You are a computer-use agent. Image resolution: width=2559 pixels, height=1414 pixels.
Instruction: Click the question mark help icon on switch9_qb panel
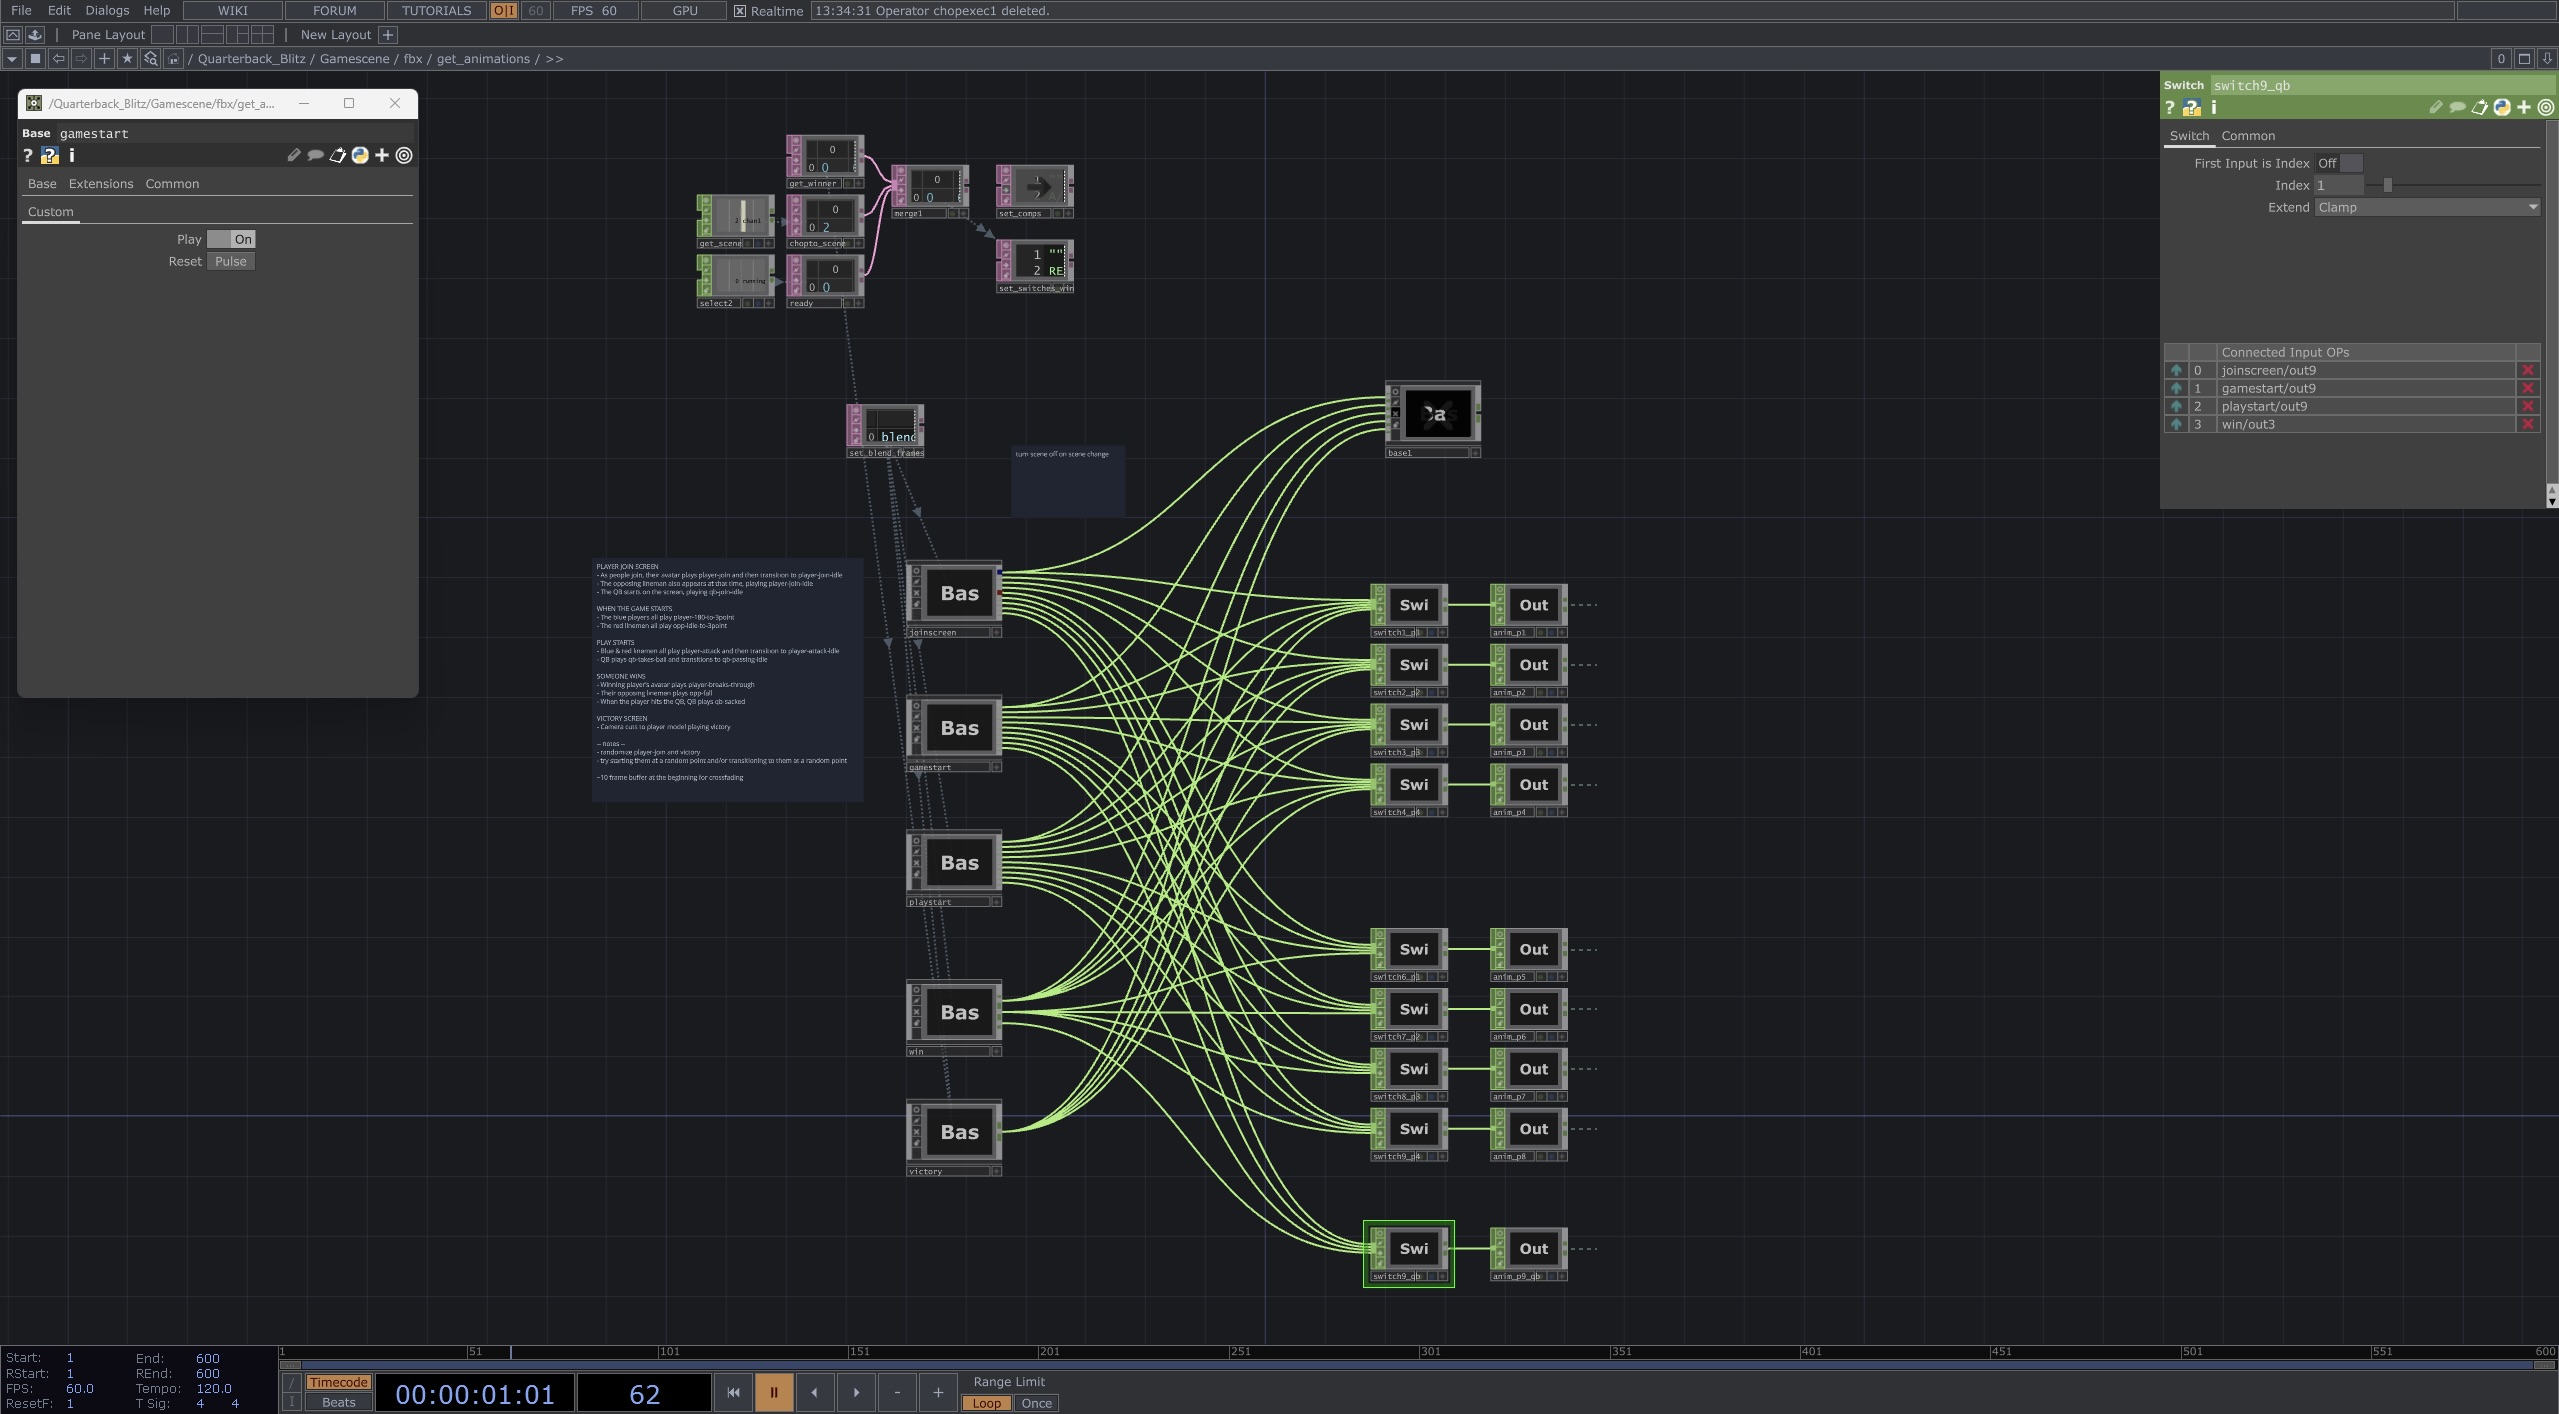[x=2170, y=108]
